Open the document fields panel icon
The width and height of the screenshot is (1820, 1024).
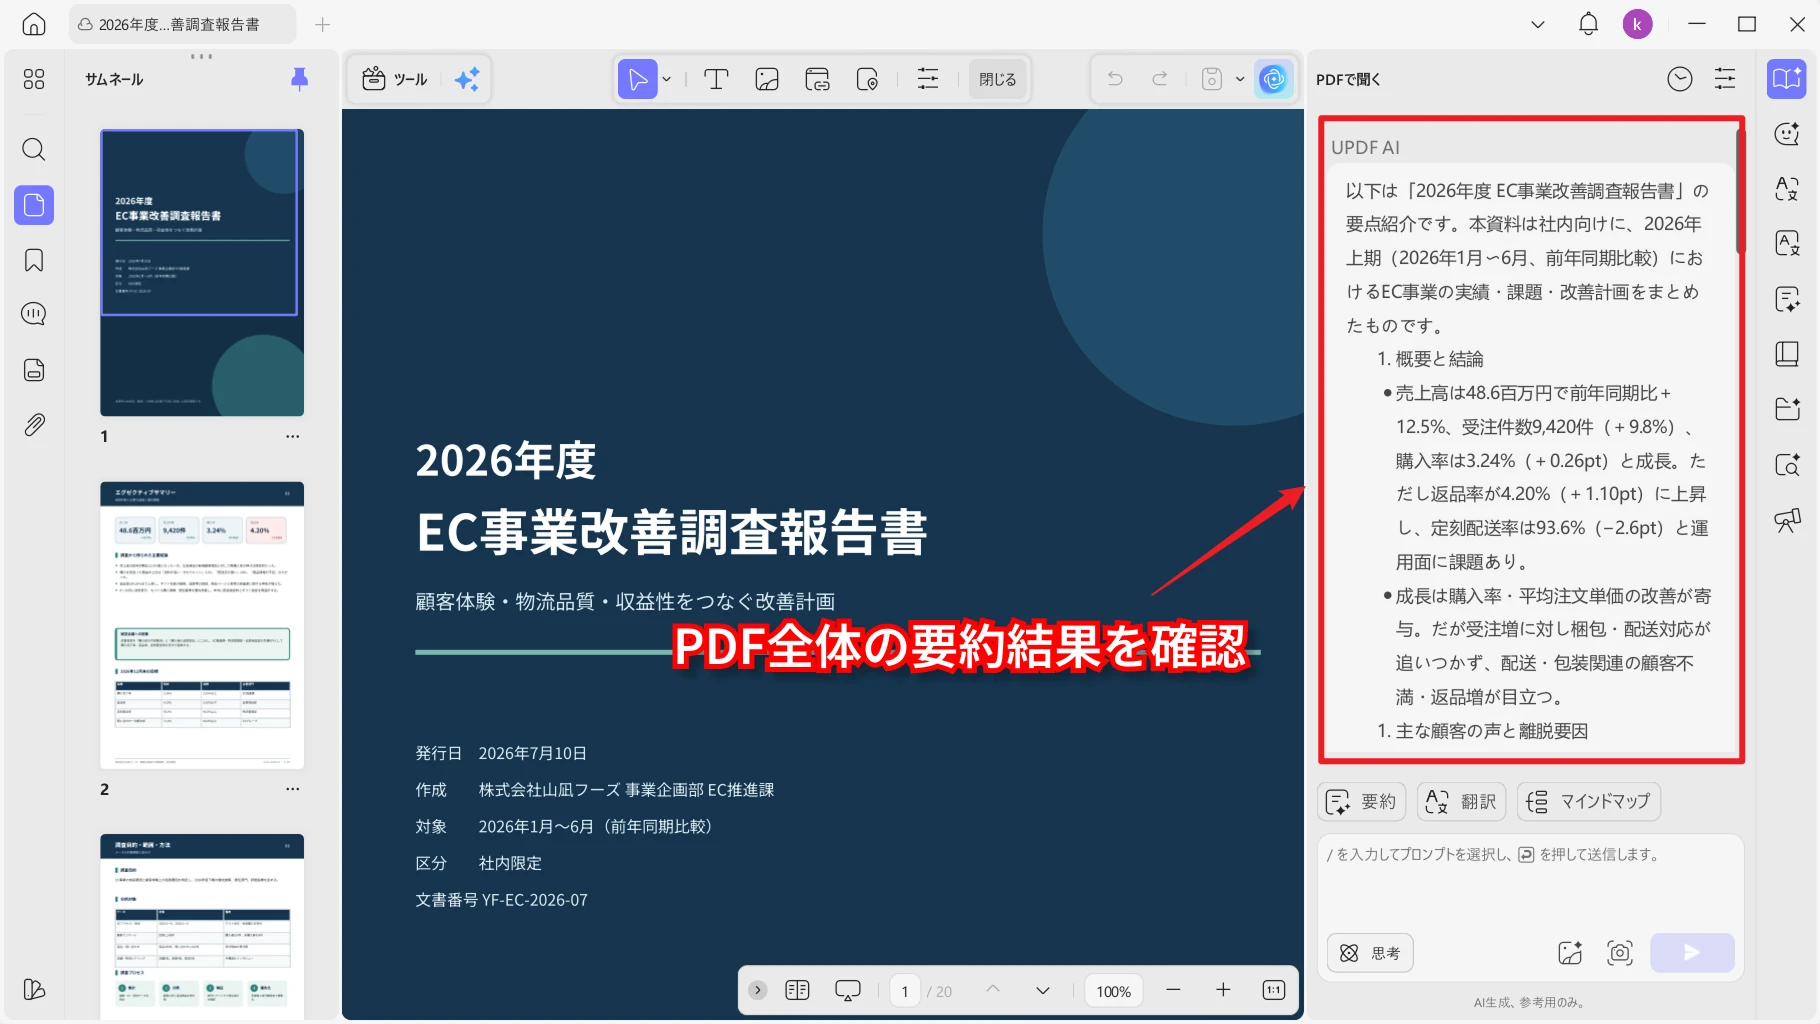click(34, 370)
